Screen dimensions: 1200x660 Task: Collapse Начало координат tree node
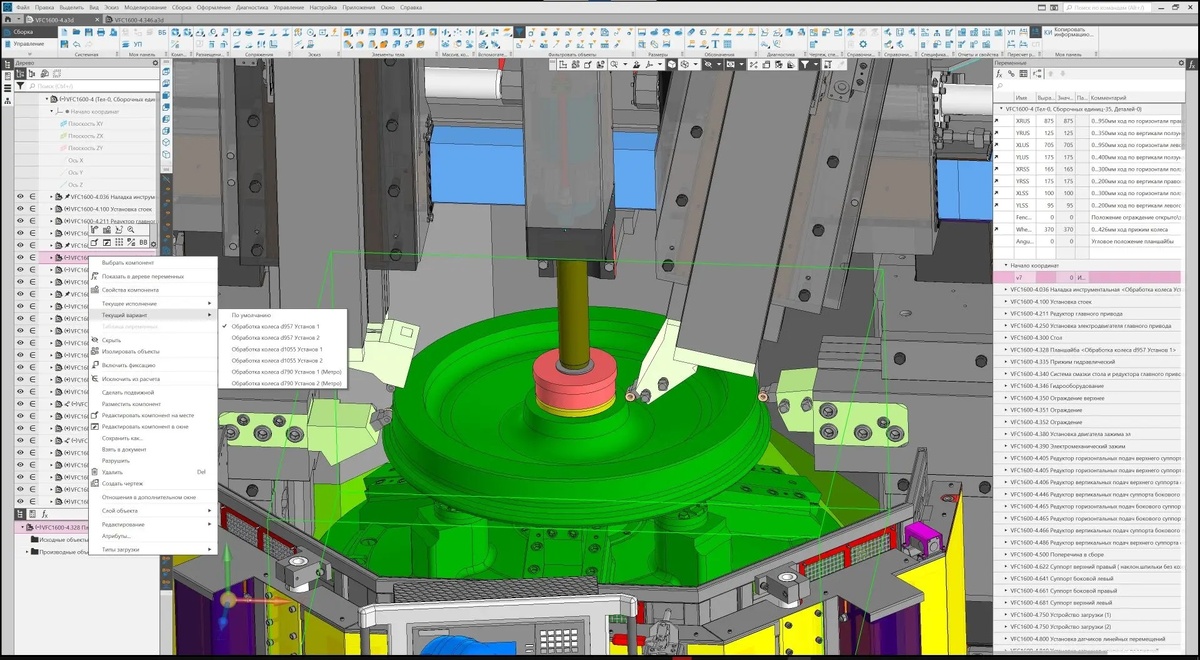click(x=51, y=111)
